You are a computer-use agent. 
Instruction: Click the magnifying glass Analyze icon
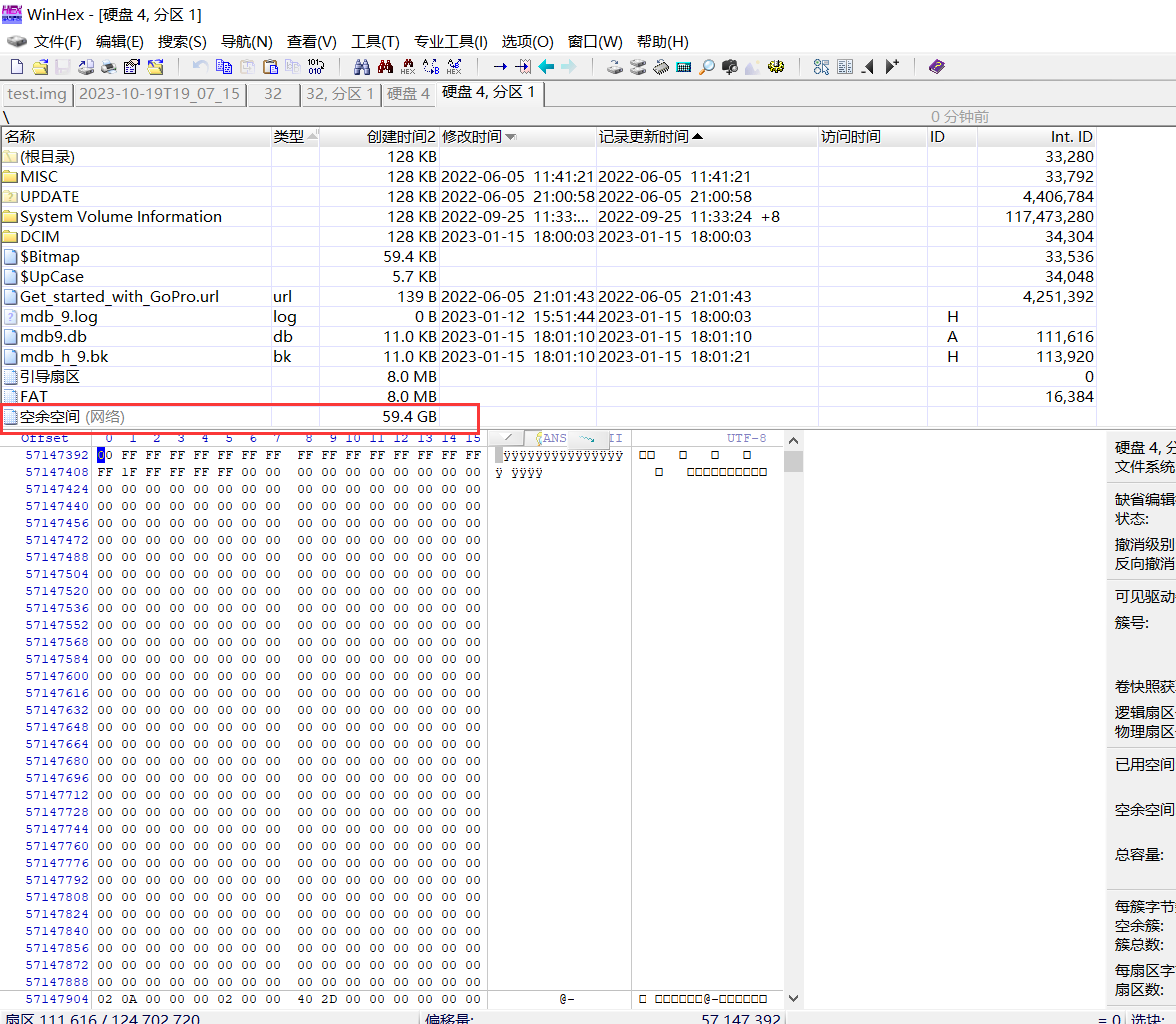706,67
